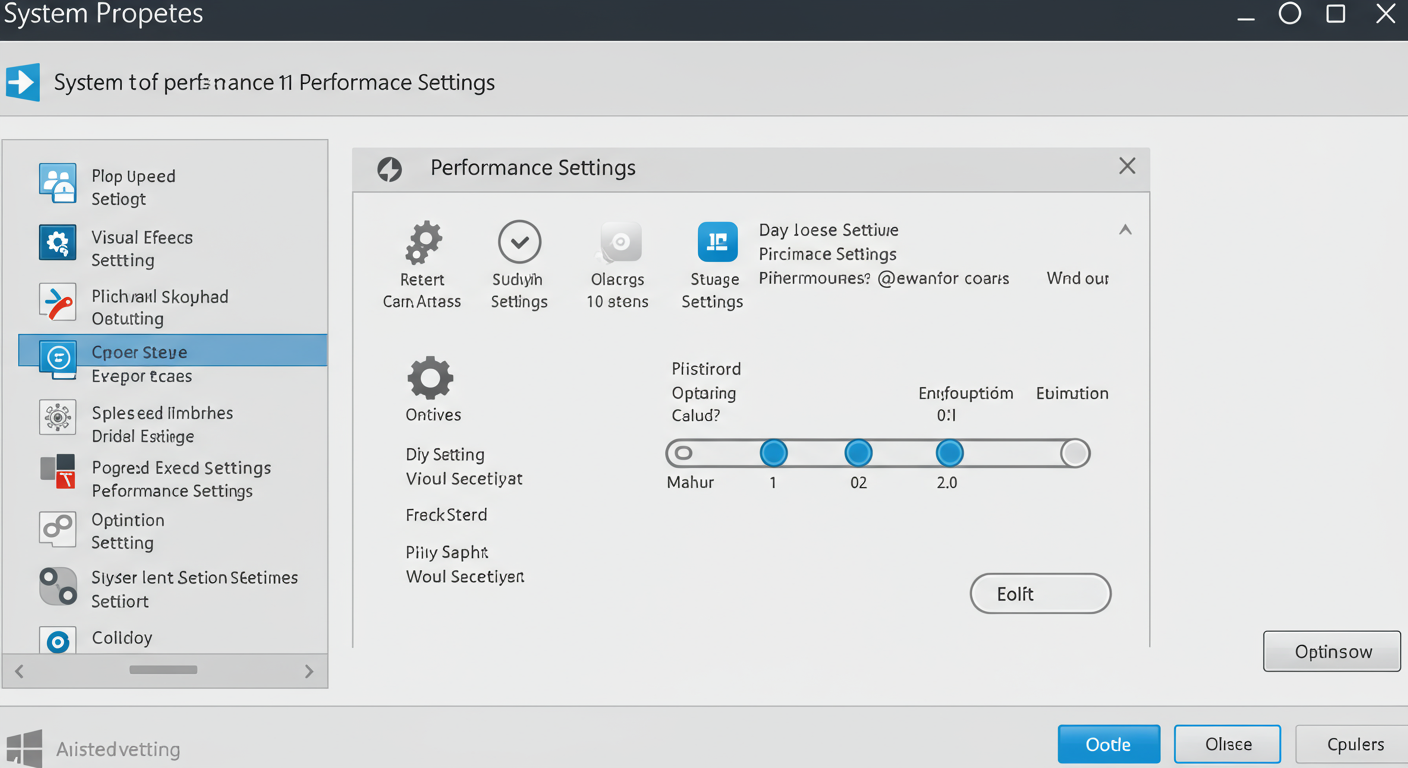Click the Piliy Sapht text
1408x768 pixels.
click(x=447, y=552)
